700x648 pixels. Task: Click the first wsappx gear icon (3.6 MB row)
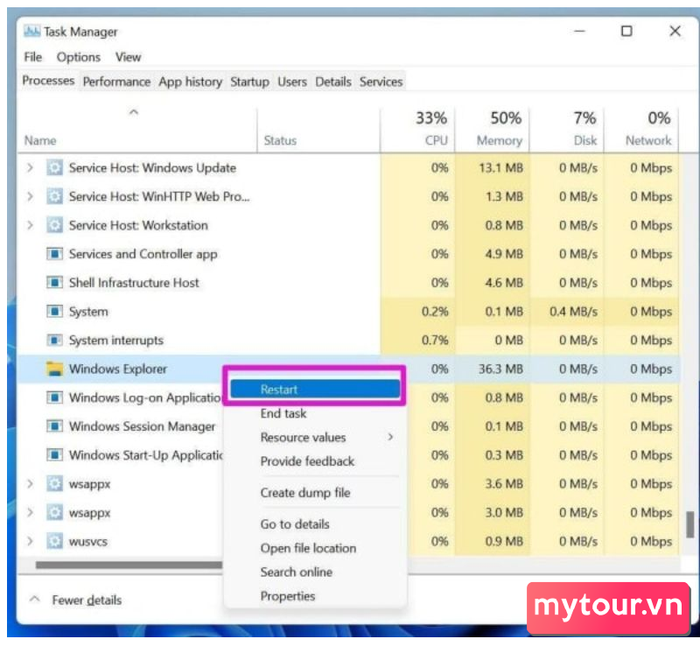tap(54, 484)
